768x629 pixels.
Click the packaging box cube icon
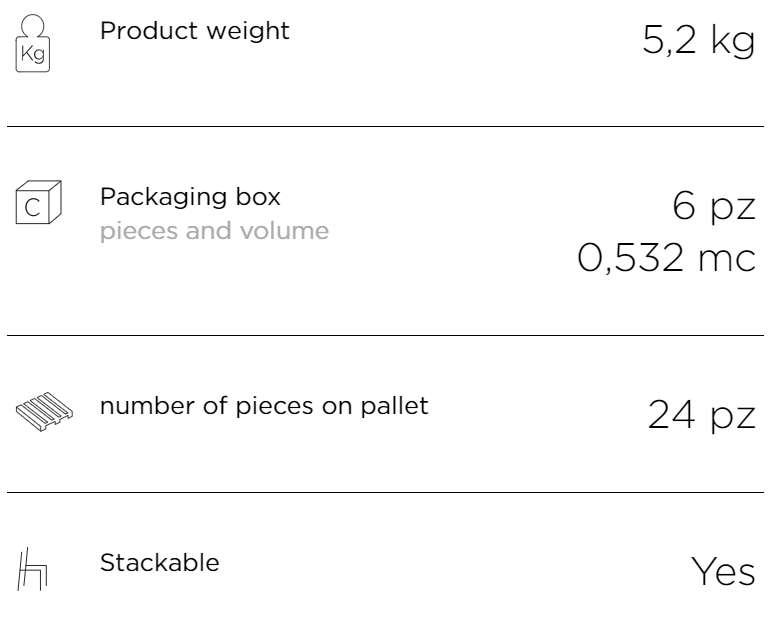point(39,202)
